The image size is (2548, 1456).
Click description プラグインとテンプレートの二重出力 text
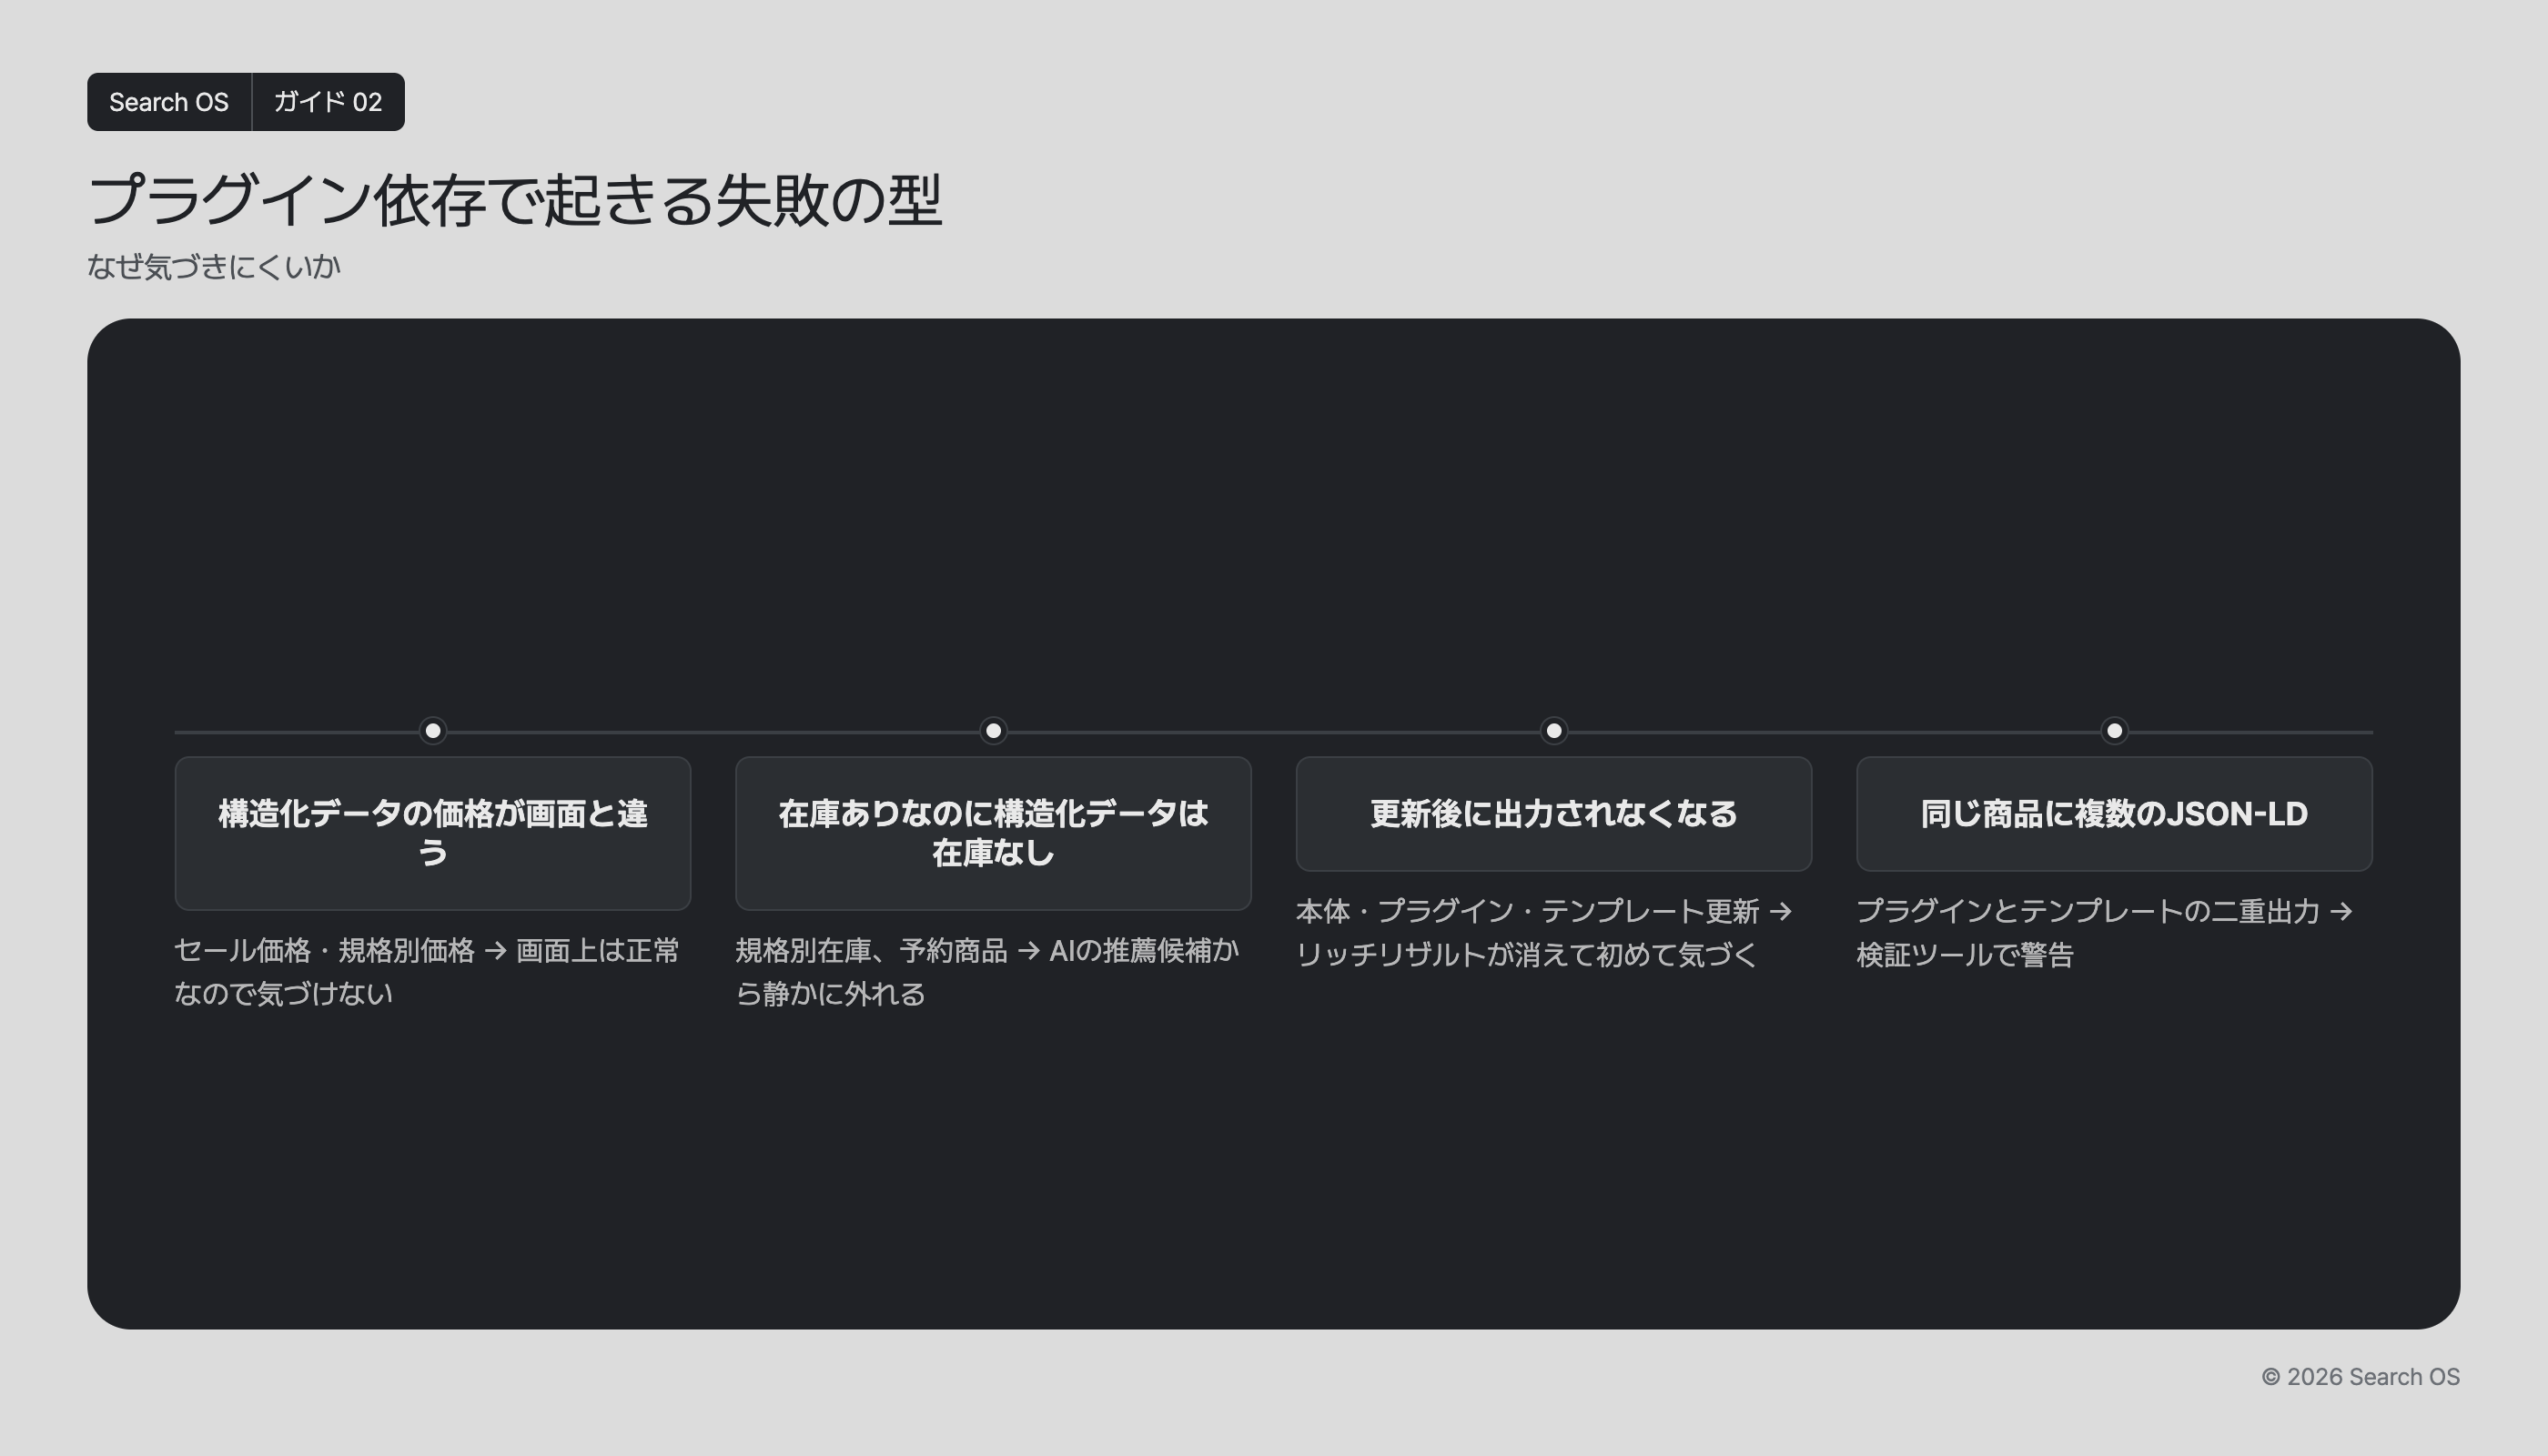pos(2105,932)
